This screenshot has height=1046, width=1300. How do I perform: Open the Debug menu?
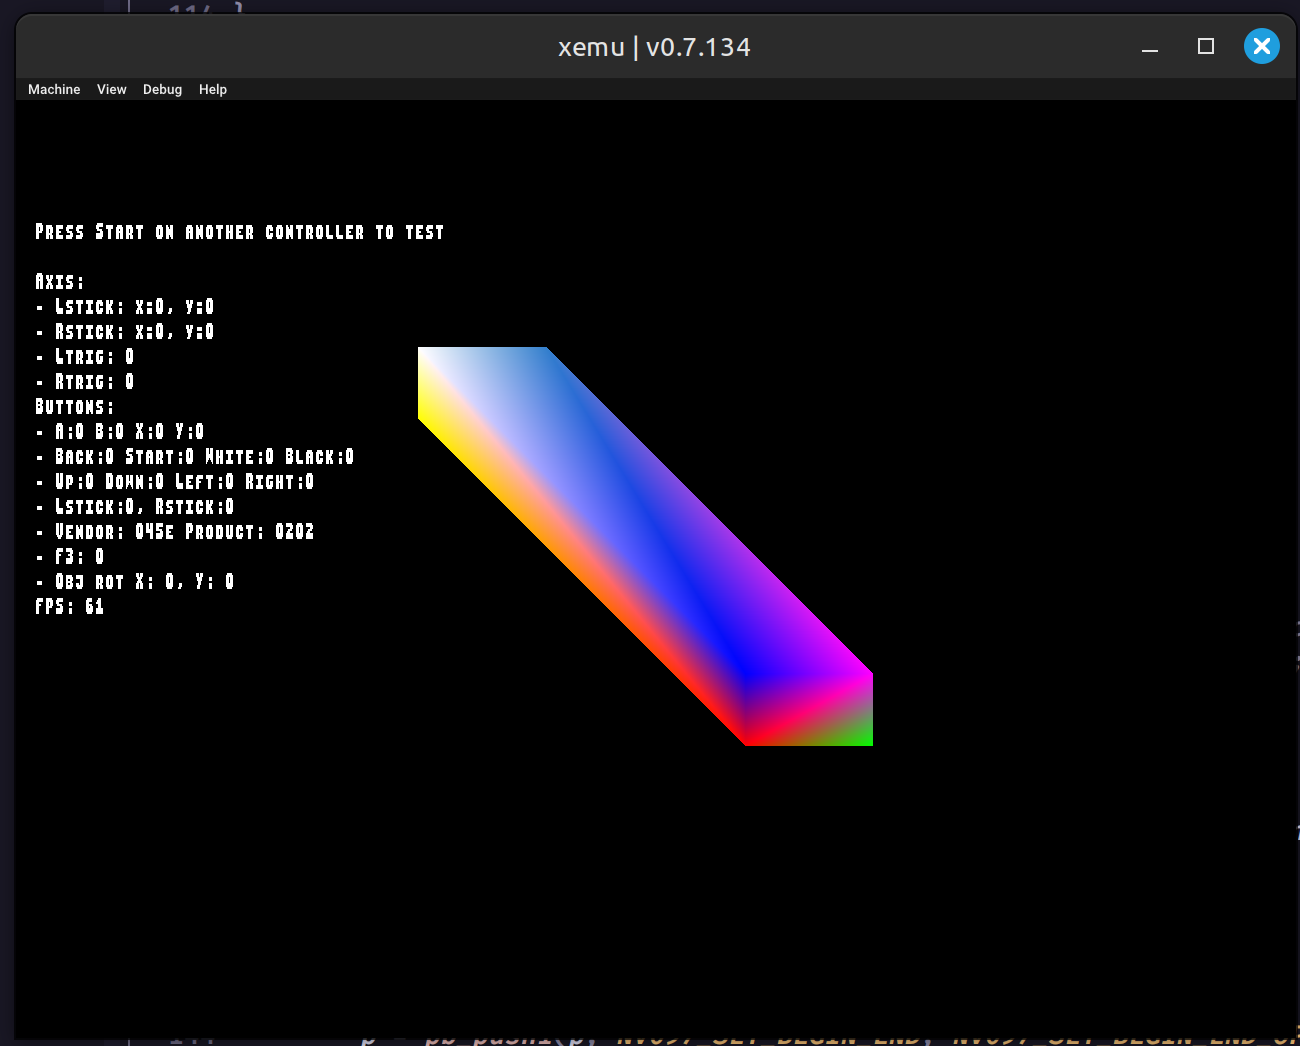(x=162, y=89)
